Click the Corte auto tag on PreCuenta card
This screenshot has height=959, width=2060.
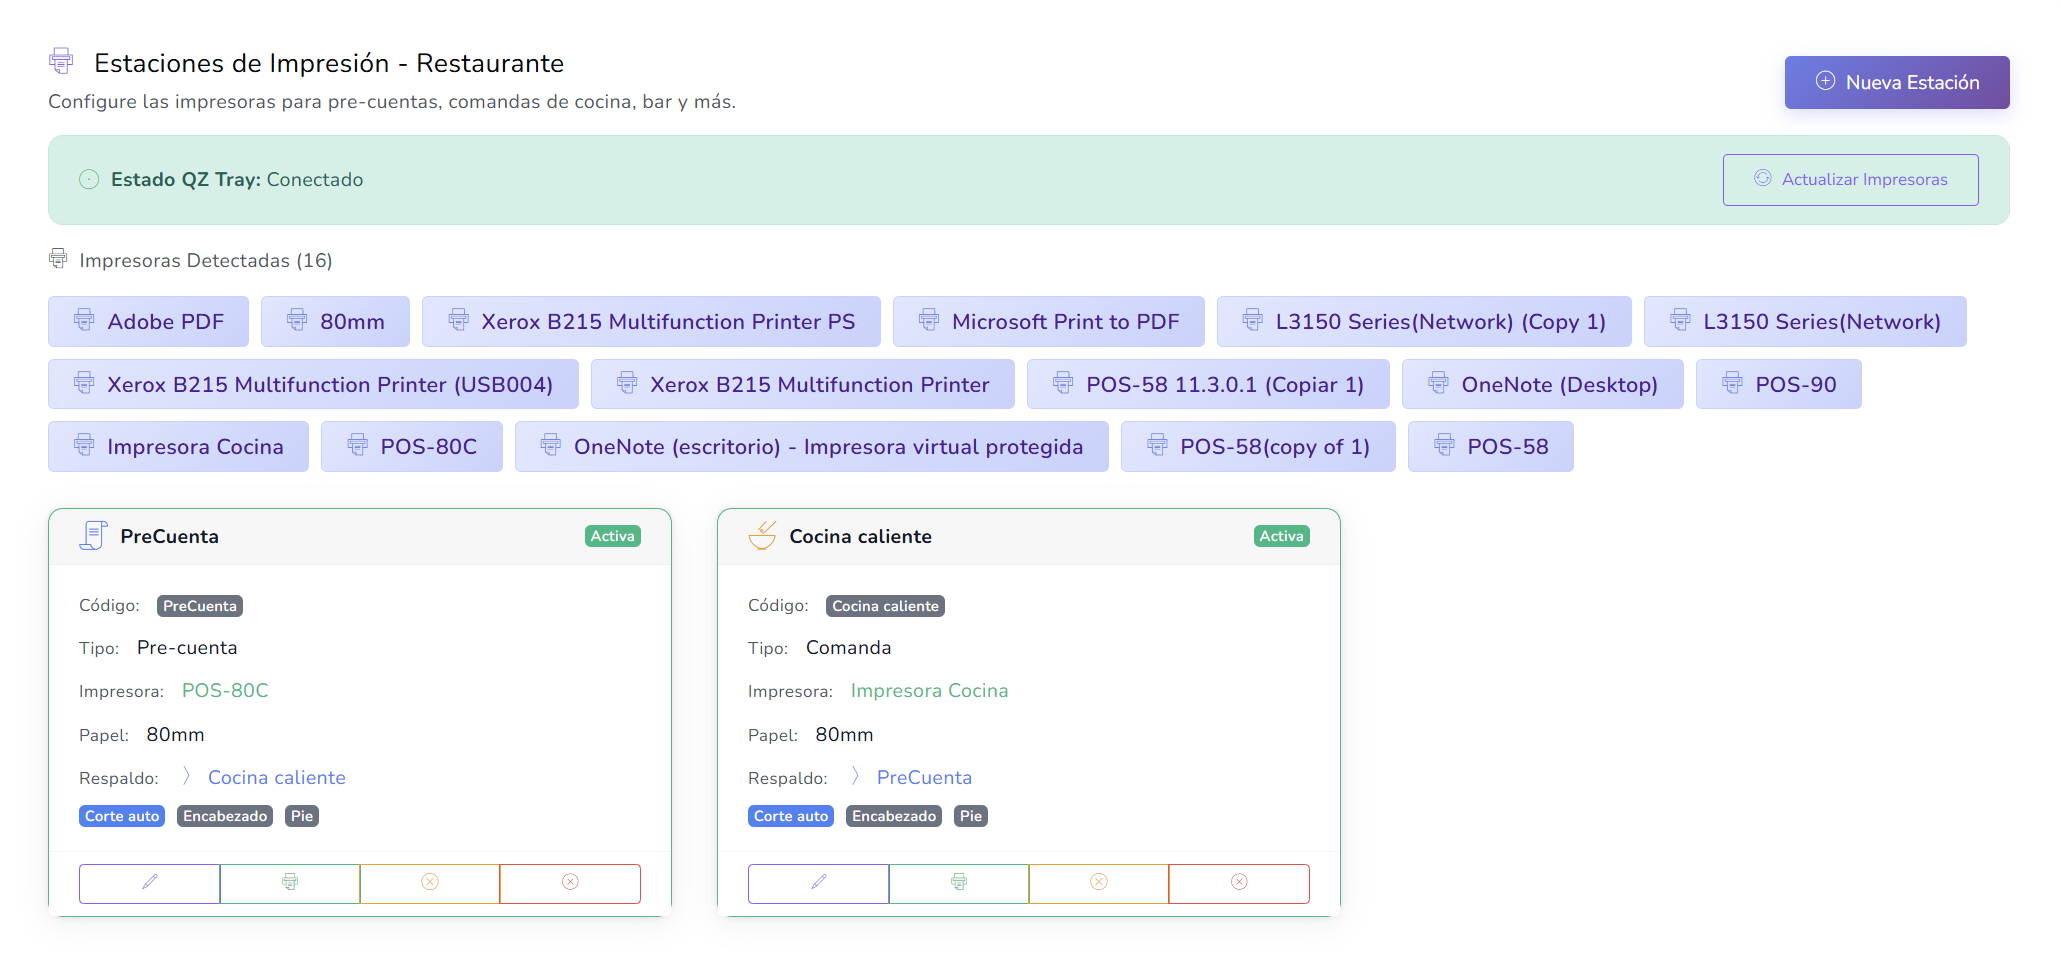(x=122, y=817)
